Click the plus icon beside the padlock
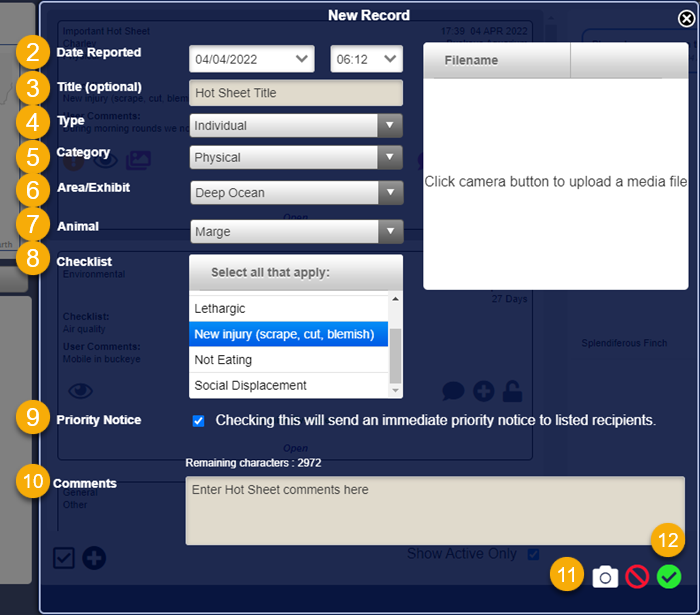 coord(484,391)
